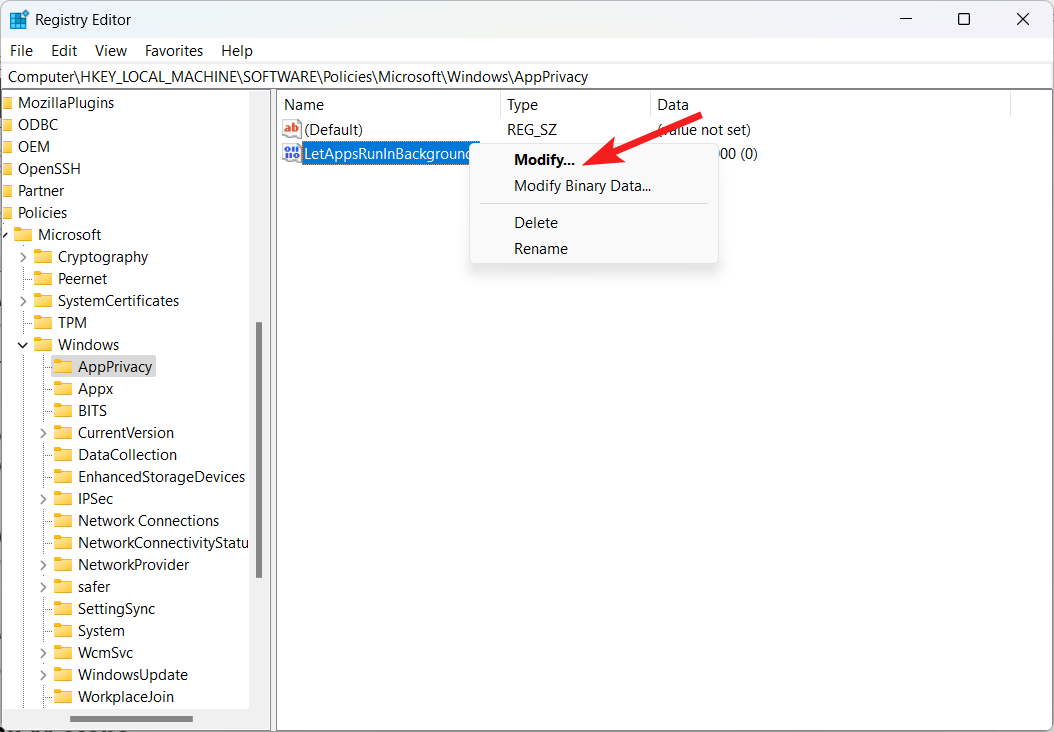Image resolution: width=1054 pixels, height=732 pixels.
Task: Expand the CurrentVersion key
Action: tap(44, 433)
